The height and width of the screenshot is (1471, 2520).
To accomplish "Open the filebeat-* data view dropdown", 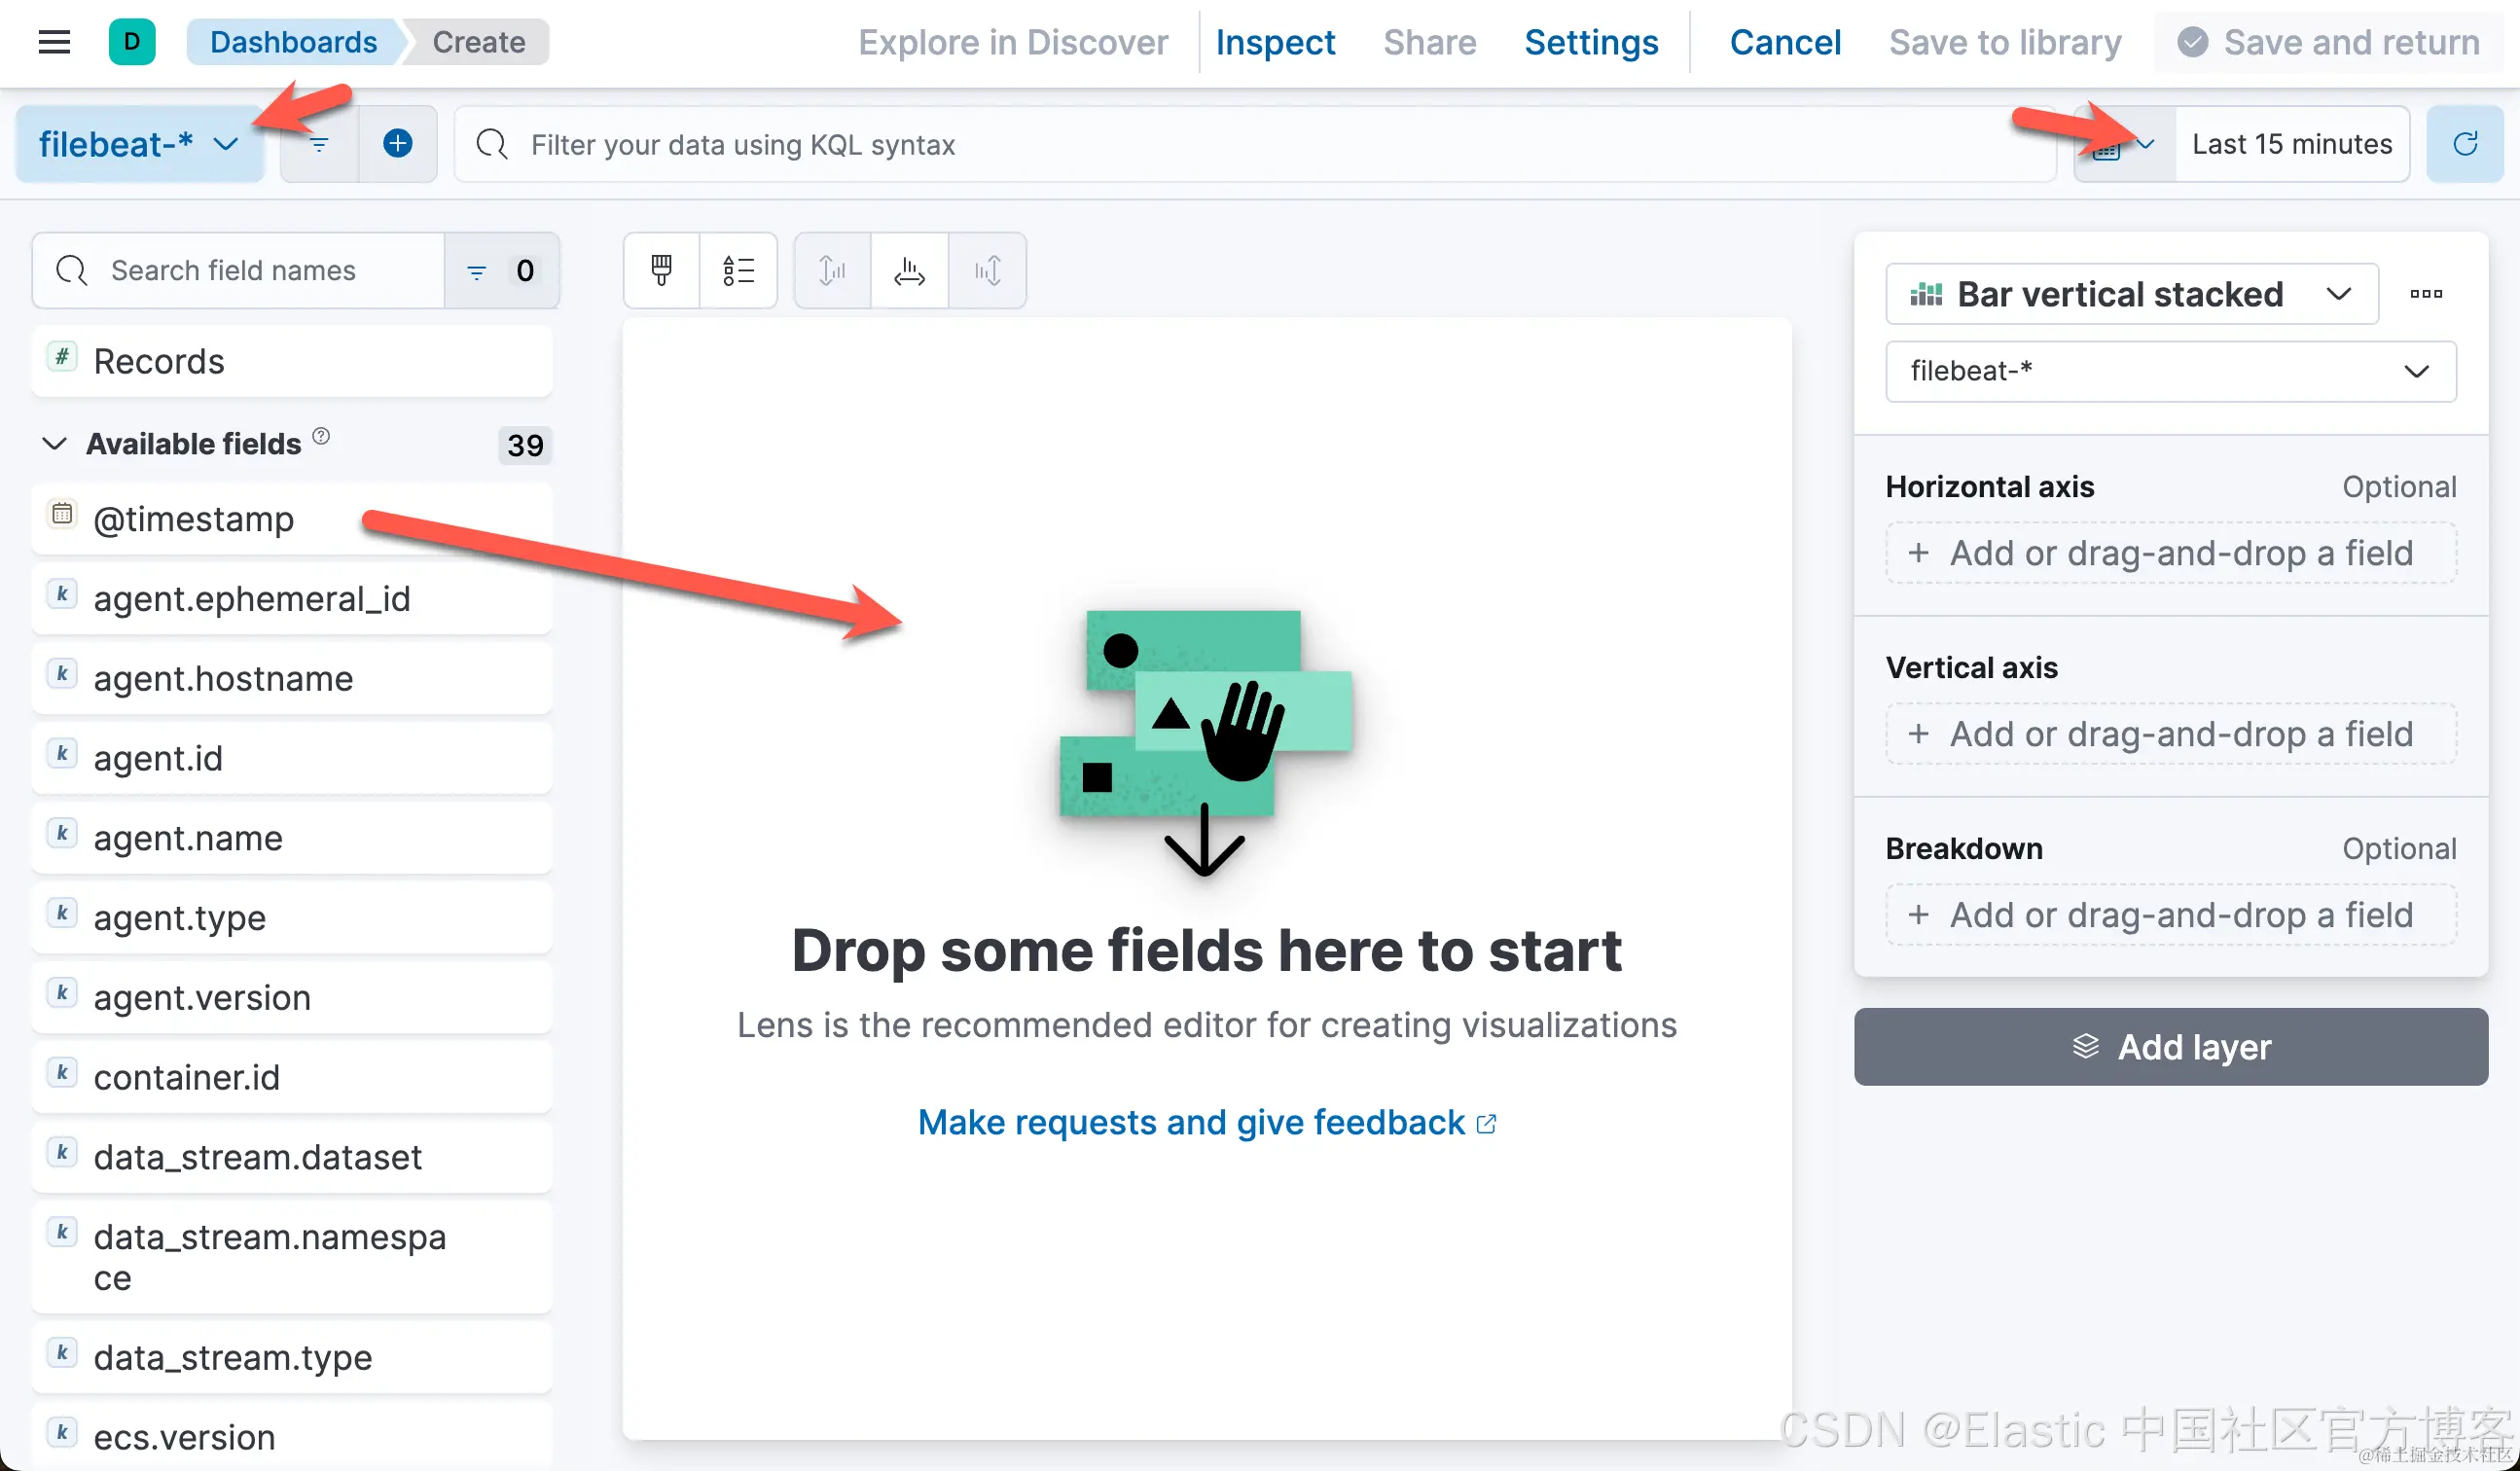I will pos(139,144).
